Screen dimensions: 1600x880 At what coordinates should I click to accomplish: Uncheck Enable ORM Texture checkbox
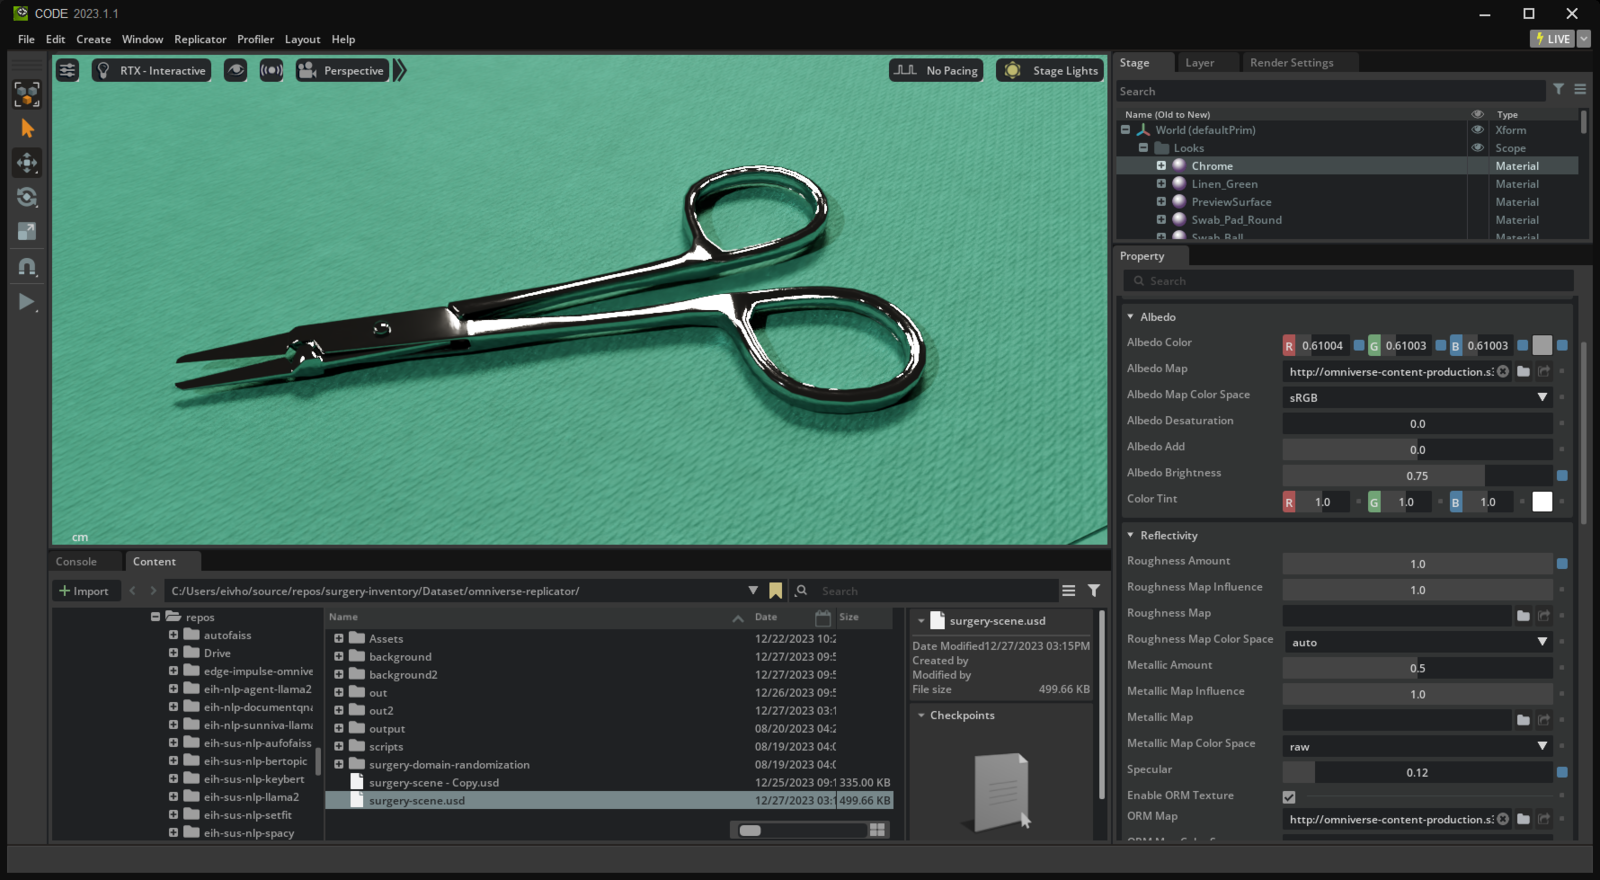pyautogui.click(x=1289, y=797)
